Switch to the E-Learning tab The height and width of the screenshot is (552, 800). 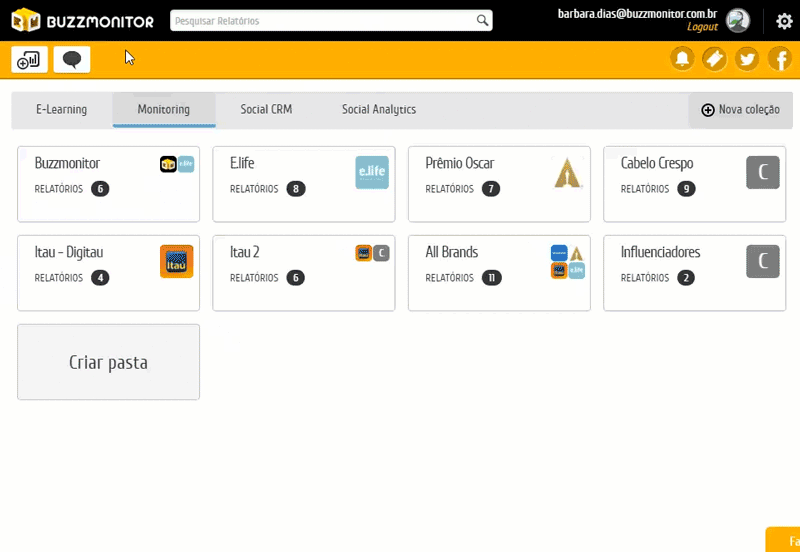click(x=61, y=110)
